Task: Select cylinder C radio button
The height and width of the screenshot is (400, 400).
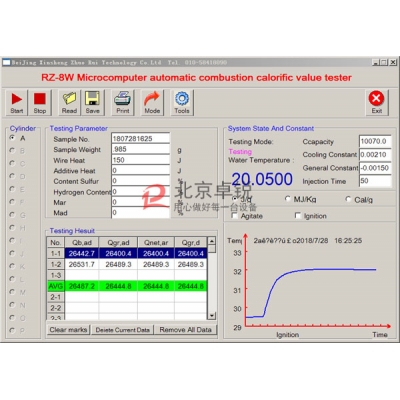Action: point(13,163)
